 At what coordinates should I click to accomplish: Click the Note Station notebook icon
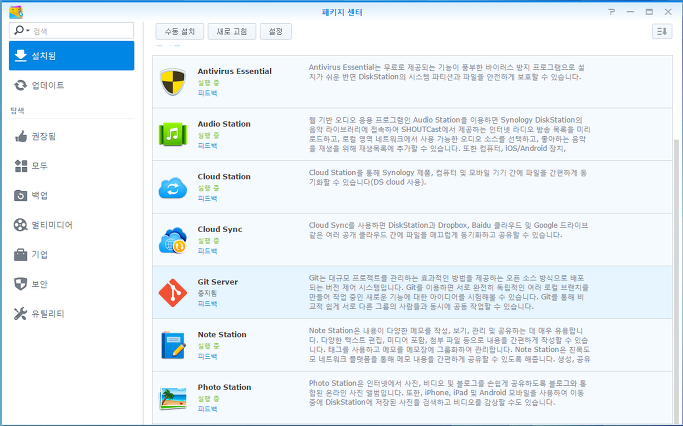pos(173,345)
